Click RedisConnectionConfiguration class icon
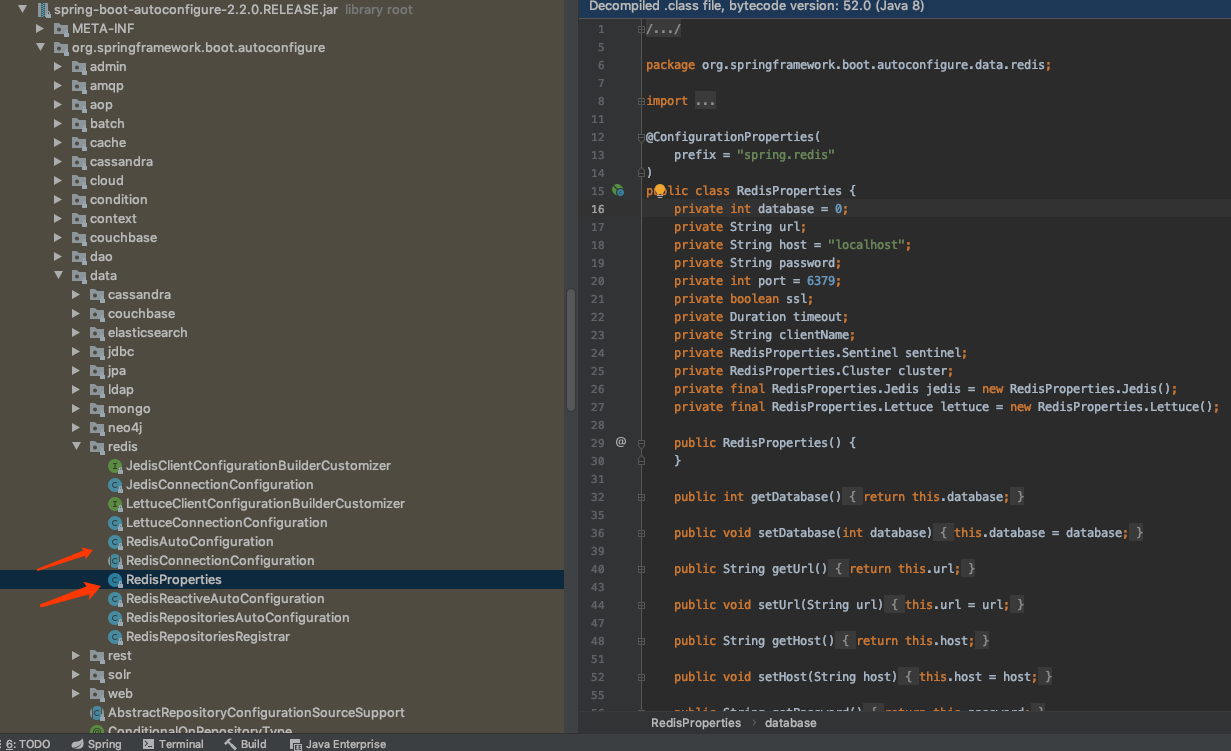The width and height of the screenshot is (1231, 751). coord(115,561)
